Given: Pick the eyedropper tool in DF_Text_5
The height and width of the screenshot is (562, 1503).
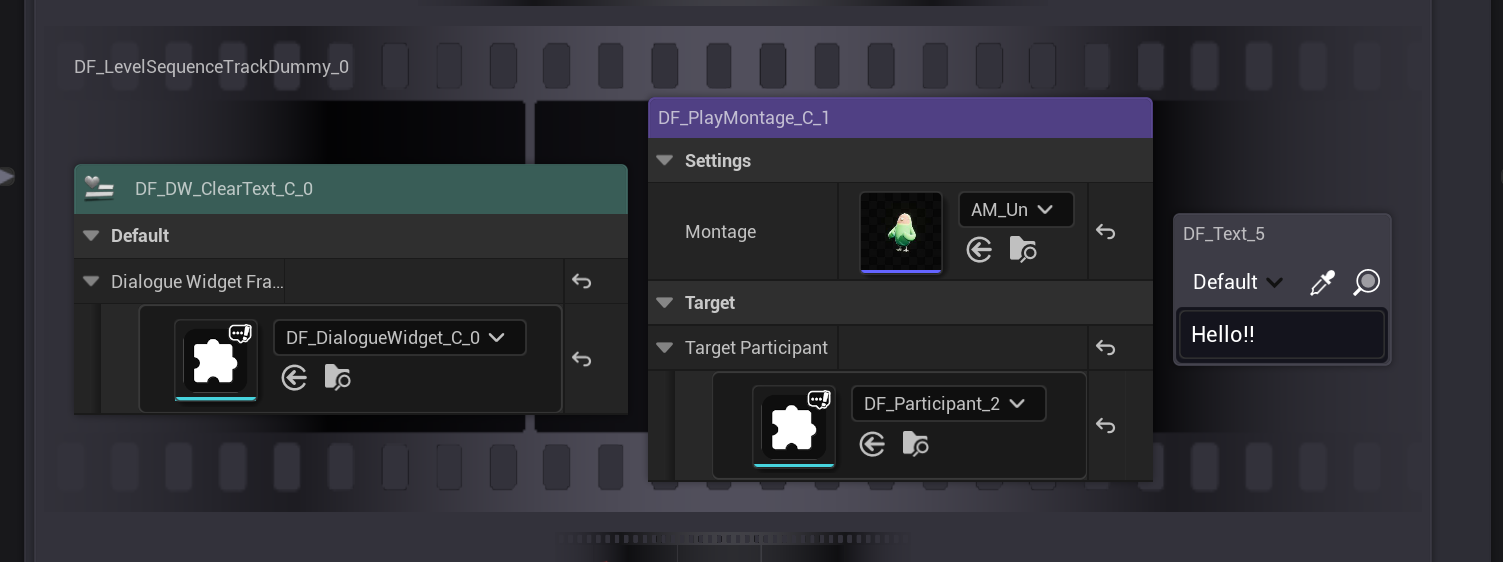Looking at the screenshot, I should [1322, 283].
